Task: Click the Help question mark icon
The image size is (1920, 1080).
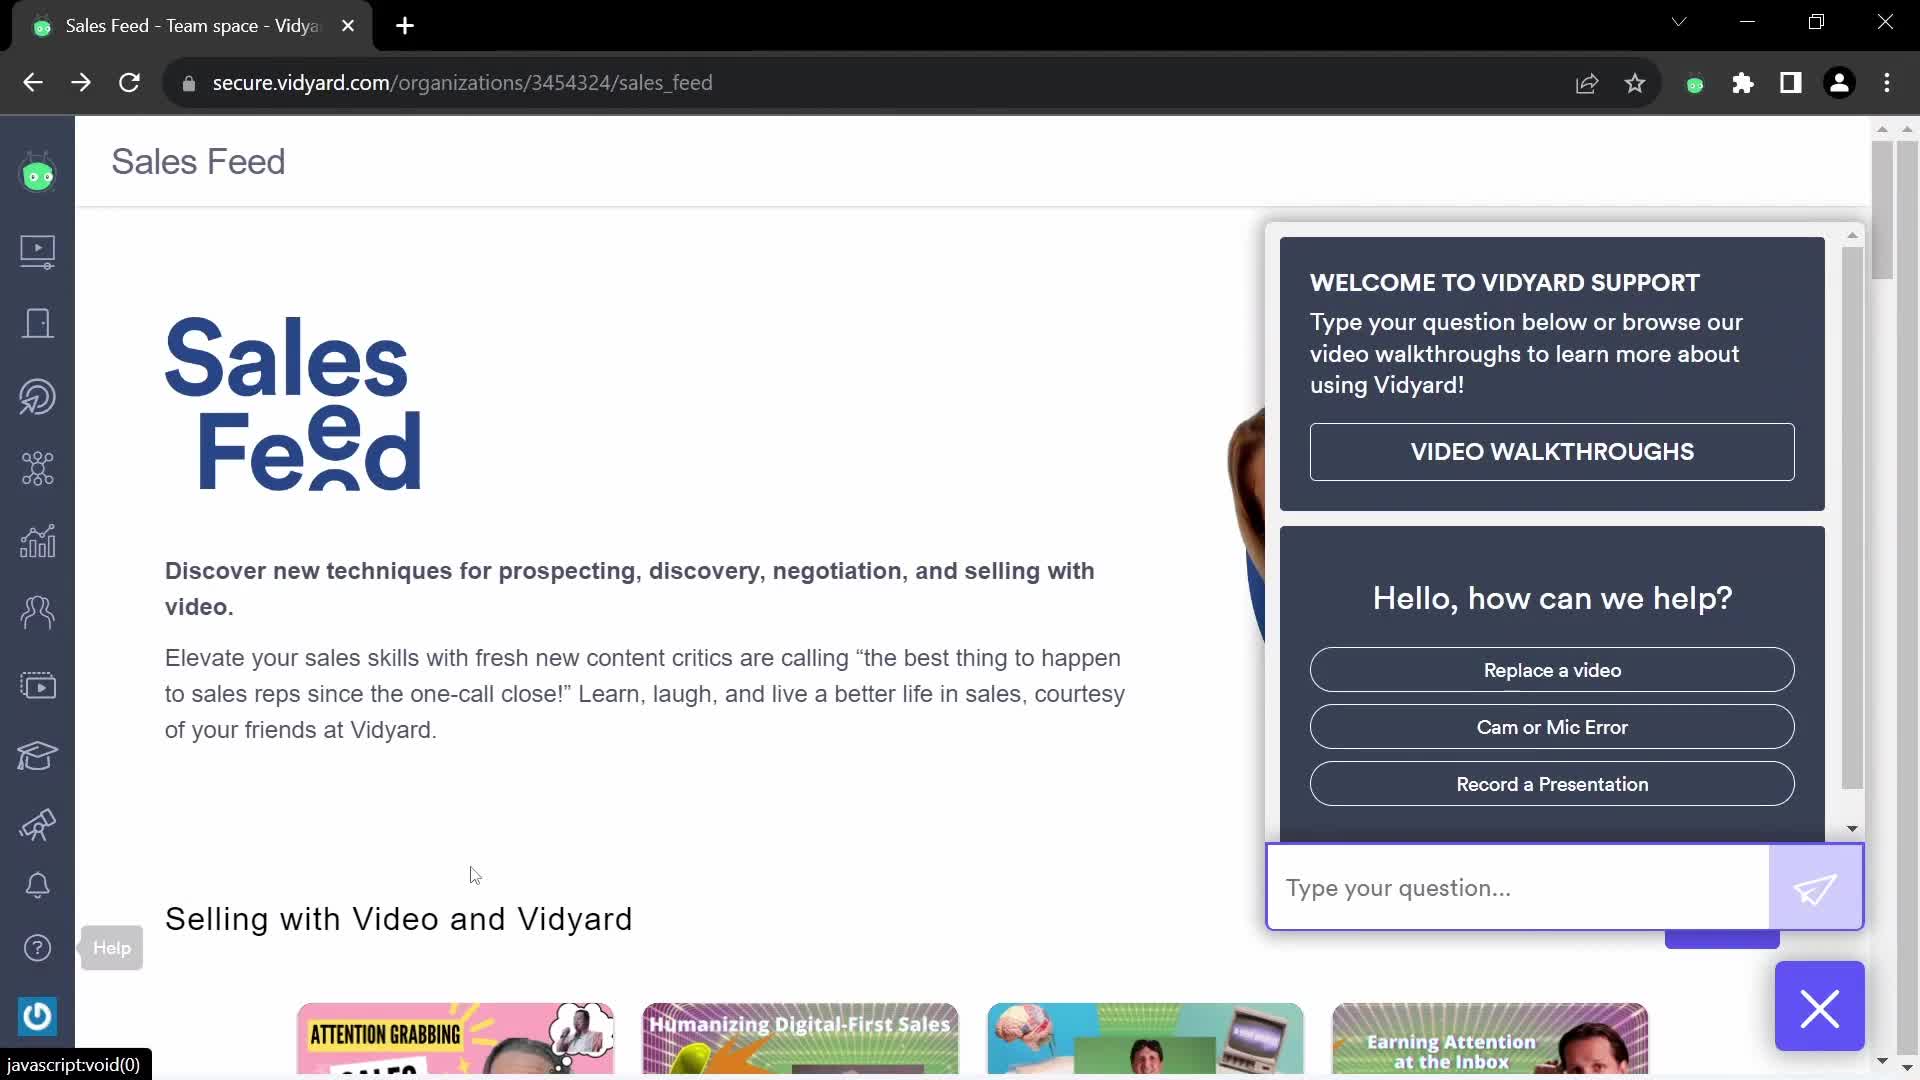Action: tap(38, 948)
